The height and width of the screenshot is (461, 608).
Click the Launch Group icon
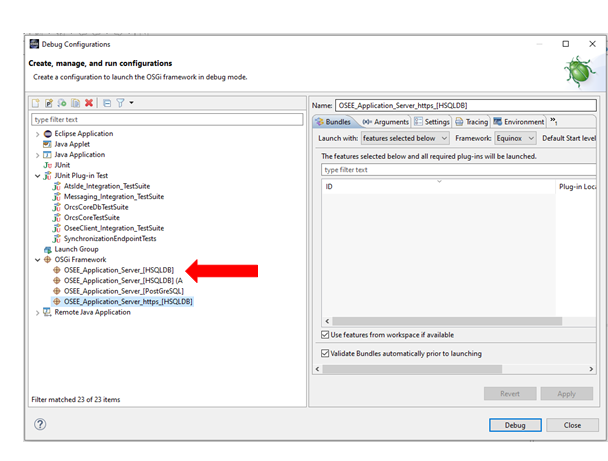pos(48,249)
